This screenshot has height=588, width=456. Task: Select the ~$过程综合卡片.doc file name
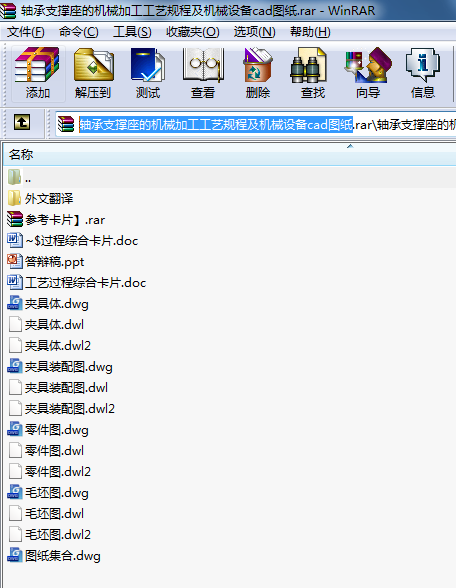[81, 240]
